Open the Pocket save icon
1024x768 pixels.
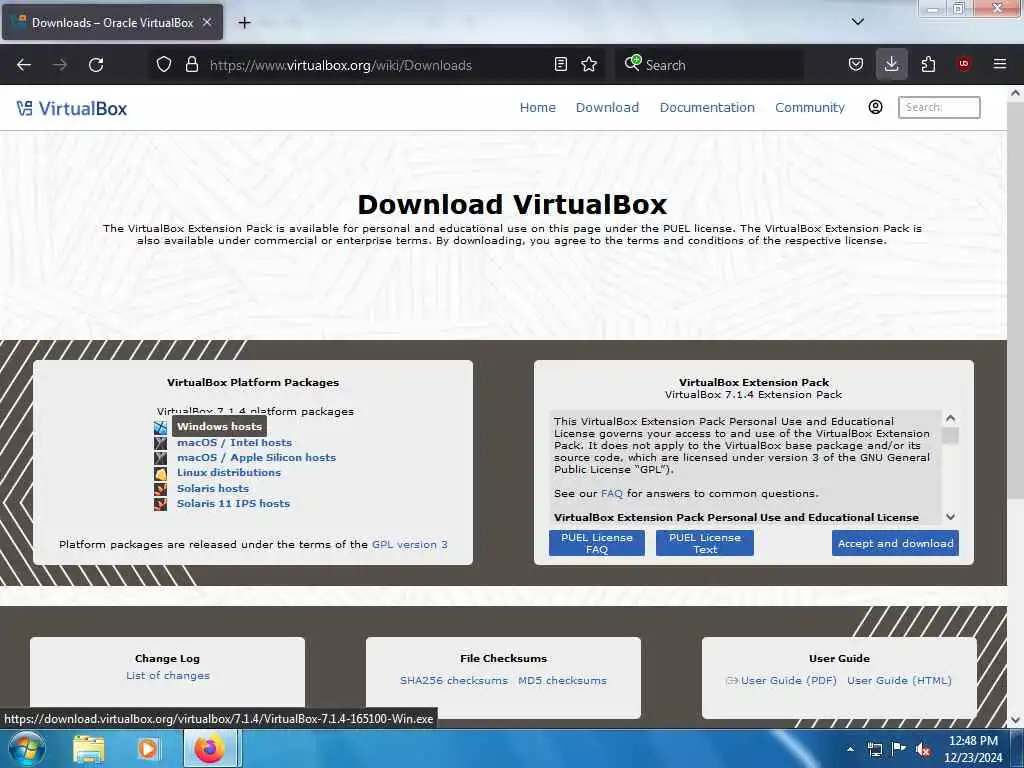856,64
